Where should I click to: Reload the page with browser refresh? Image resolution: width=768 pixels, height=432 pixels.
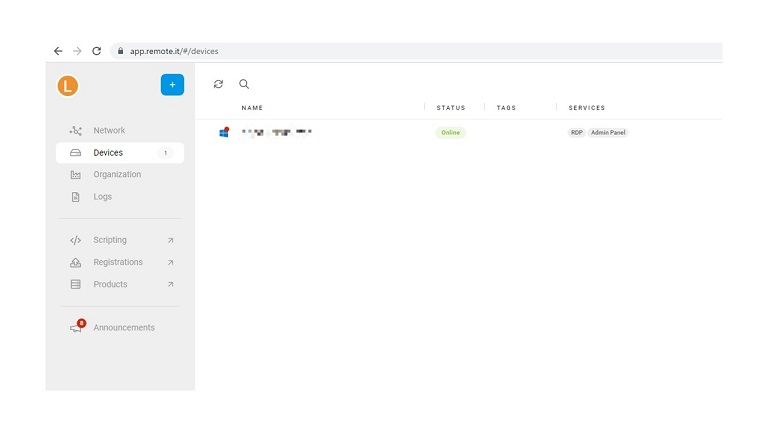coord(96,51)
